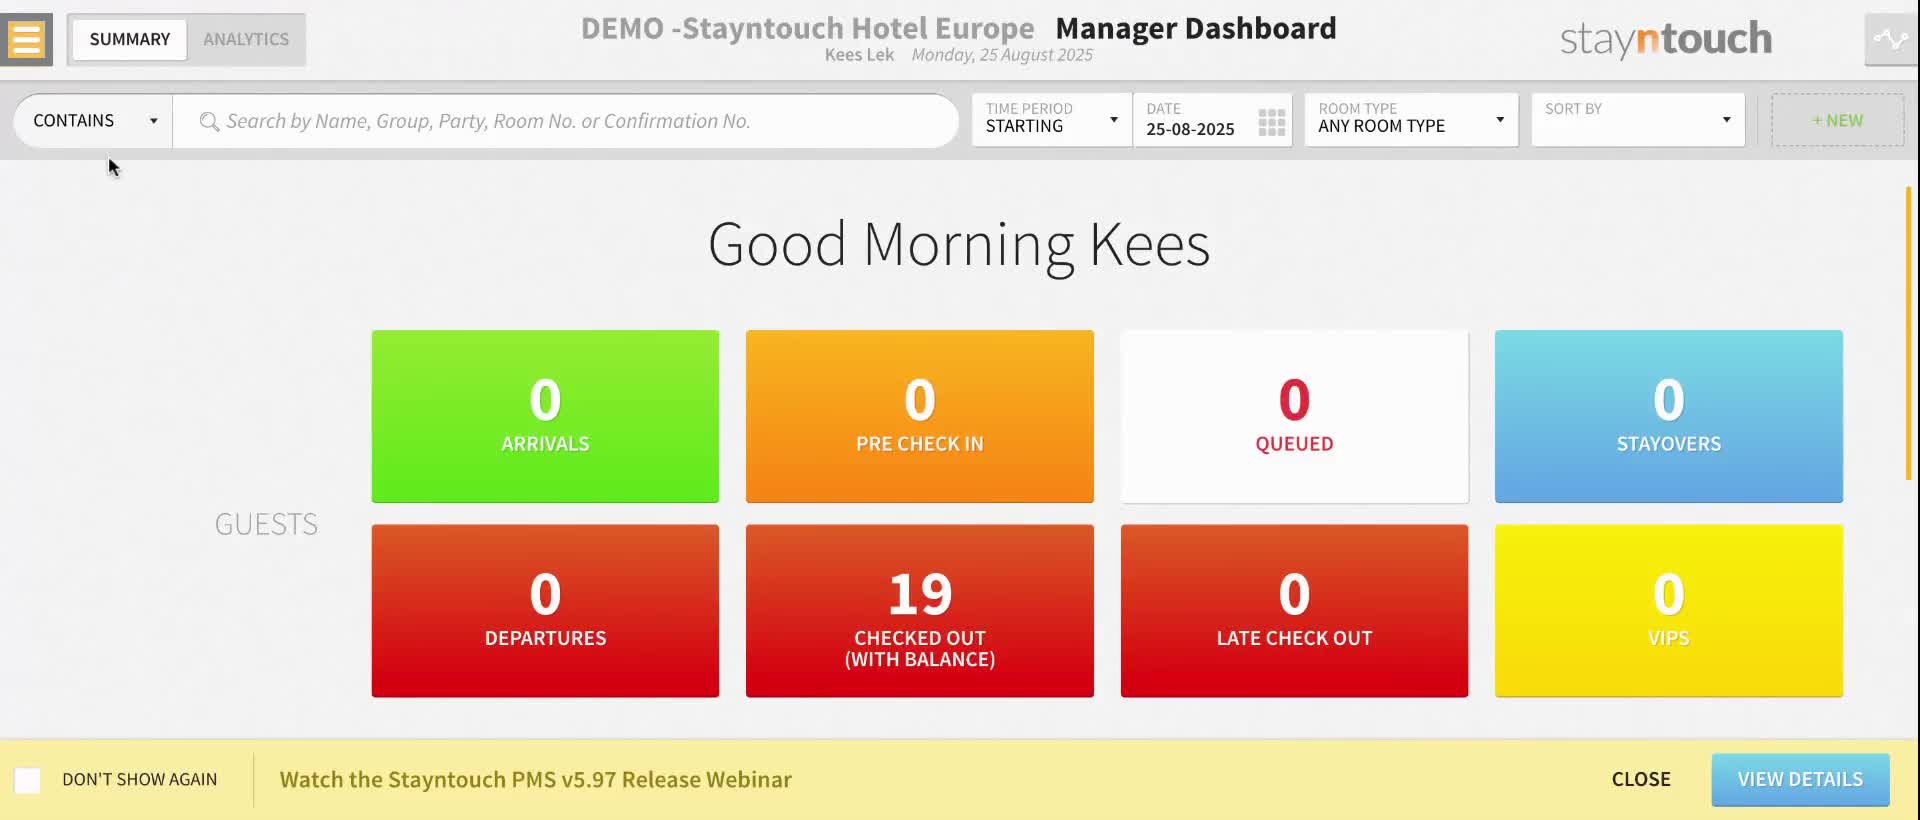Open the Queued tile

coord(1294,416)
